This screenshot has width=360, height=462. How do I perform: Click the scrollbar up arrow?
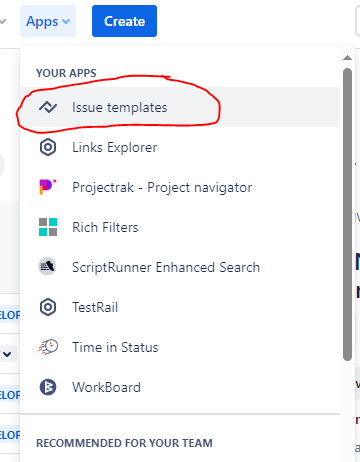347,58
